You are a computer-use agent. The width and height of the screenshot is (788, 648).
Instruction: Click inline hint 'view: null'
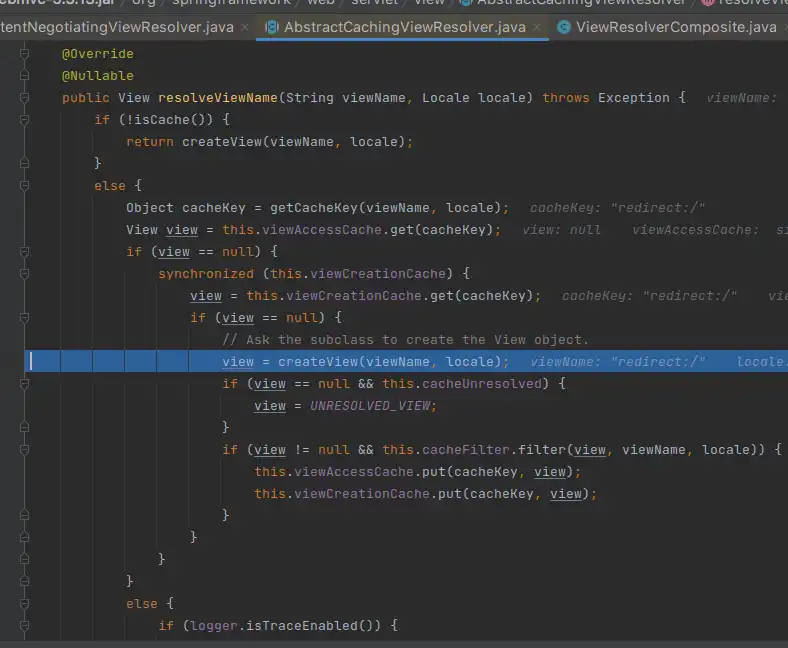pos(561,230)
